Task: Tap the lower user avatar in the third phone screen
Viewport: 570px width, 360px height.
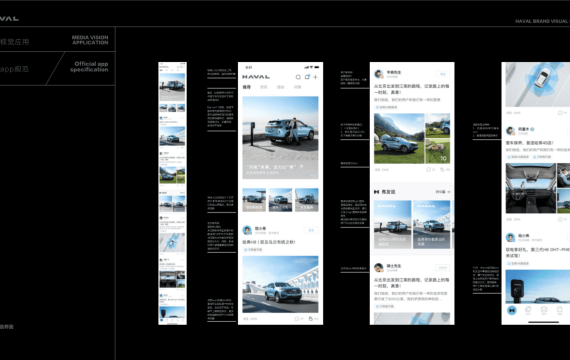Action: [x=379, y=268]
